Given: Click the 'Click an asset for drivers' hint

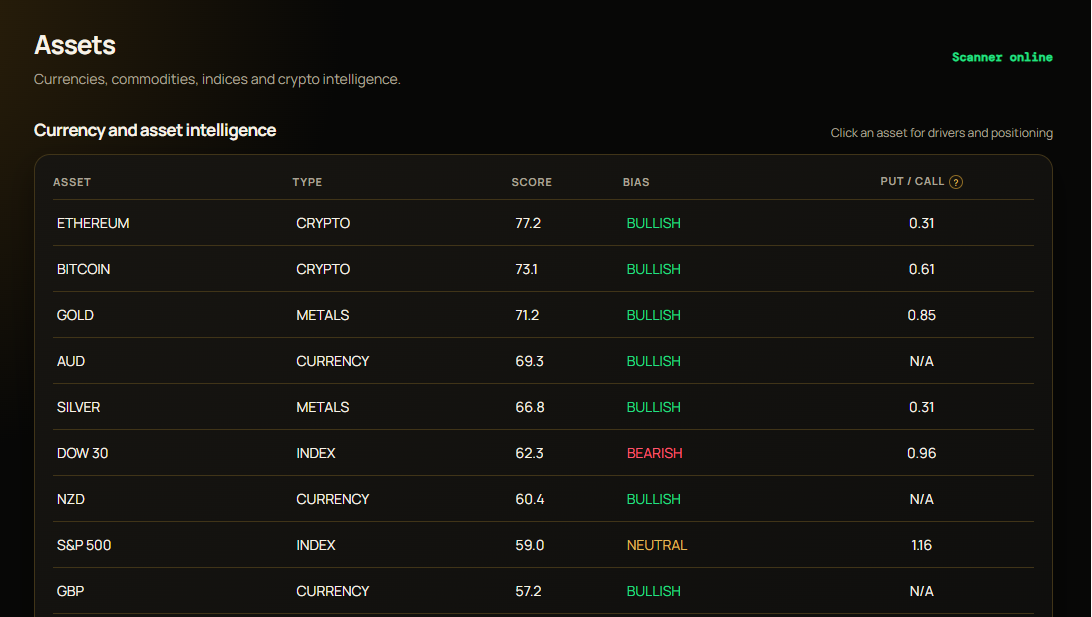Looking at the screenshot, I should pos(942,133).
